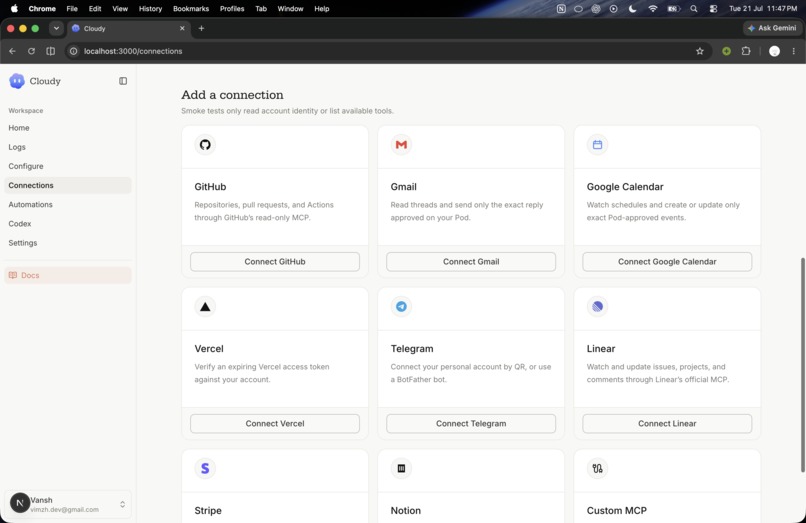Open the Apple menu
Image resolution: width=806 pixels, height=523 pixels.
pos(14,8)
